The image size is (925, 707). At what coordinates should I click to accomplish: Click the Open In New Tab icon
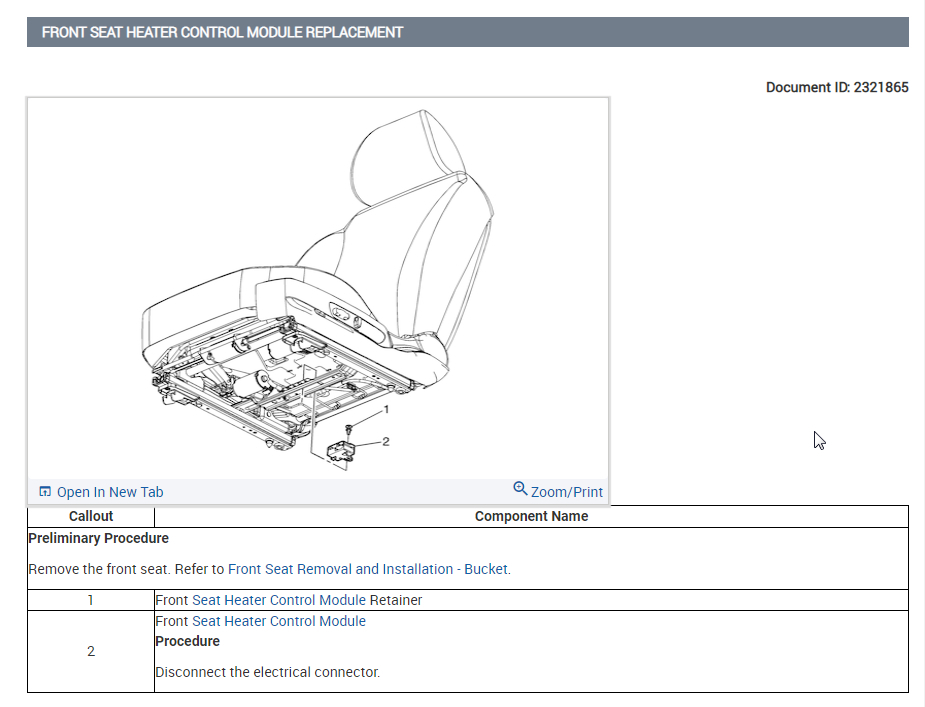(45, 492)
